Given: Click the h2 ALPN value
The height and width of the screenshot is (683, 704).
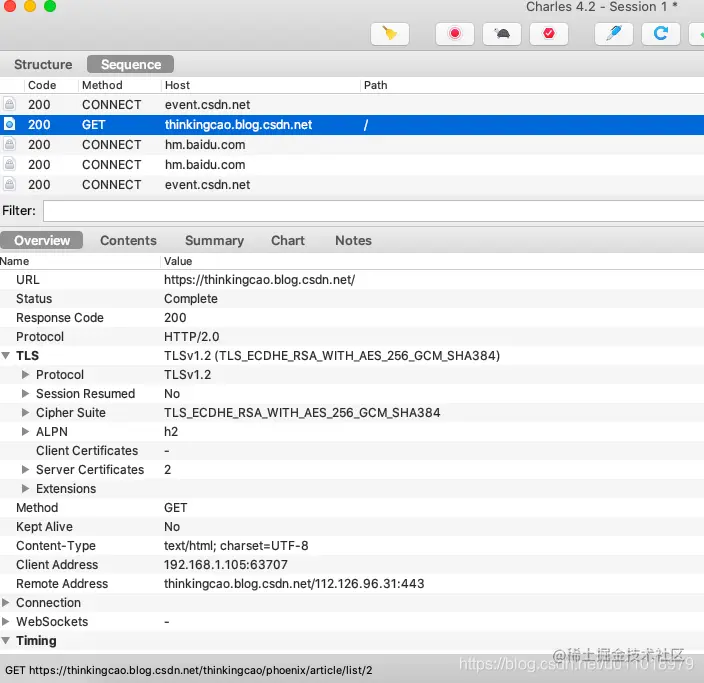Looking at the screenshot, I should click(171, 432).
